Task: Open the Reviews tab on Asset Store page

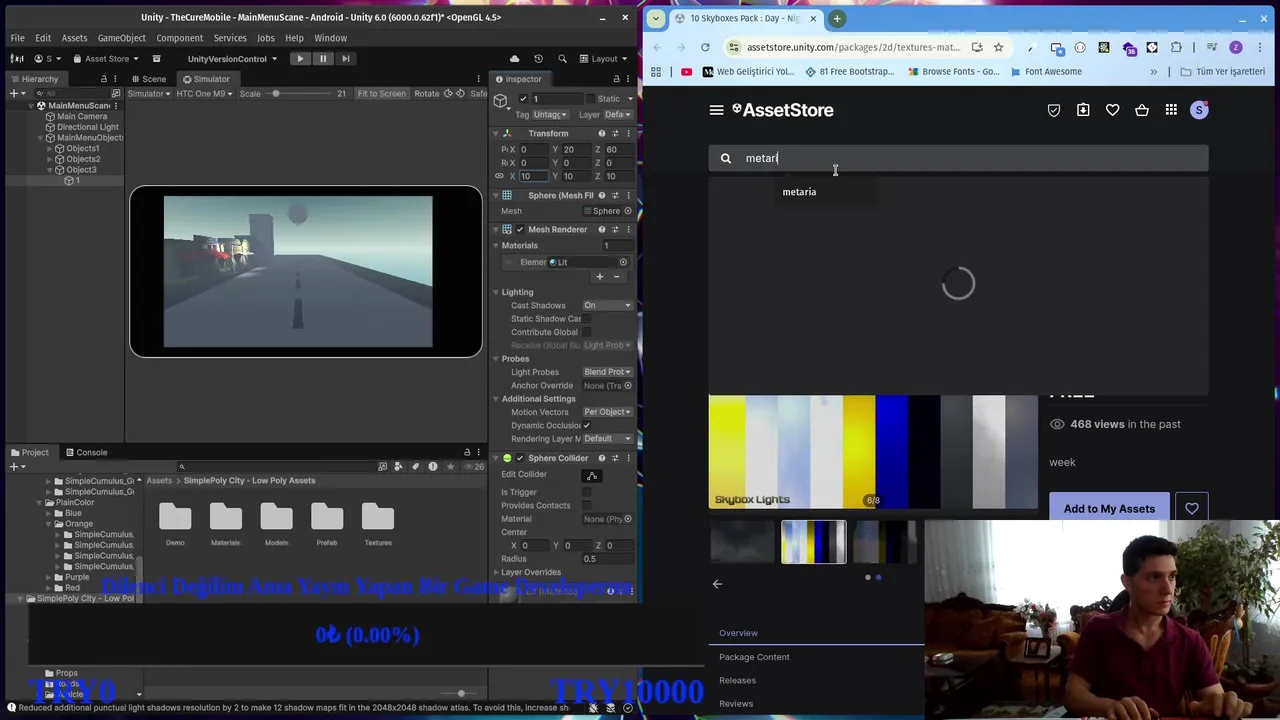Action: (x=736, y=704)
